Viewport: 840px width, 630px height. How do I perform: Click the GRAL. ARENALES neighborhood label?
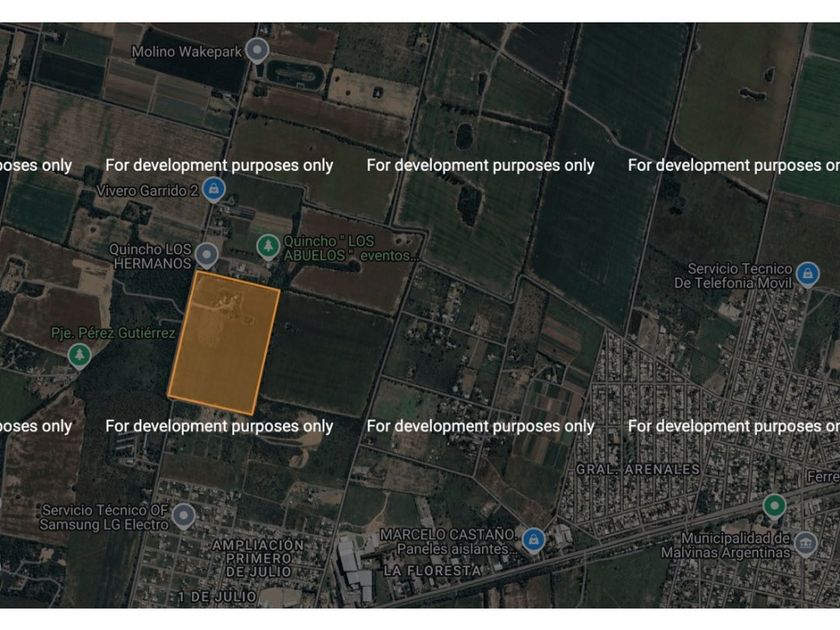(x=638, y=470)
